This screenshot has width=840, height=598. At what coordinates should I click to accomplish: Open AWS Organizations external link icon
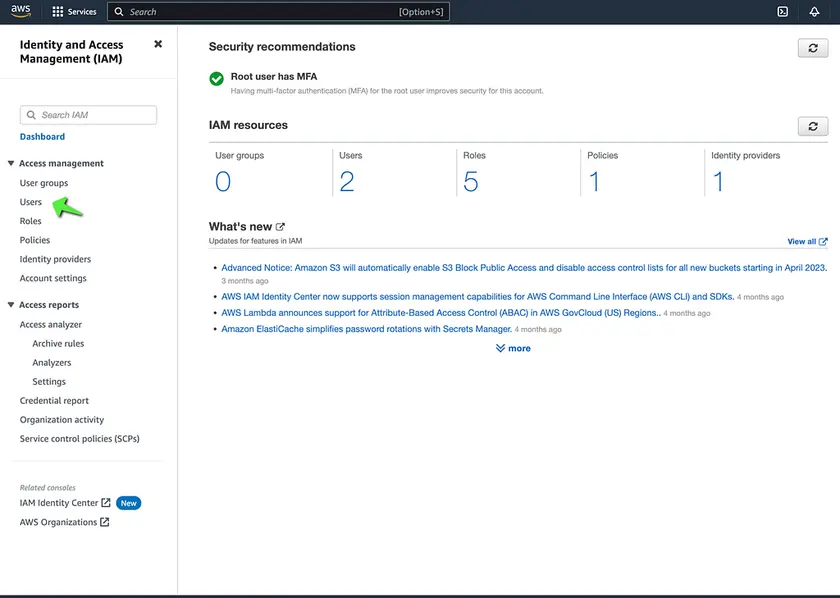(104, 522)
